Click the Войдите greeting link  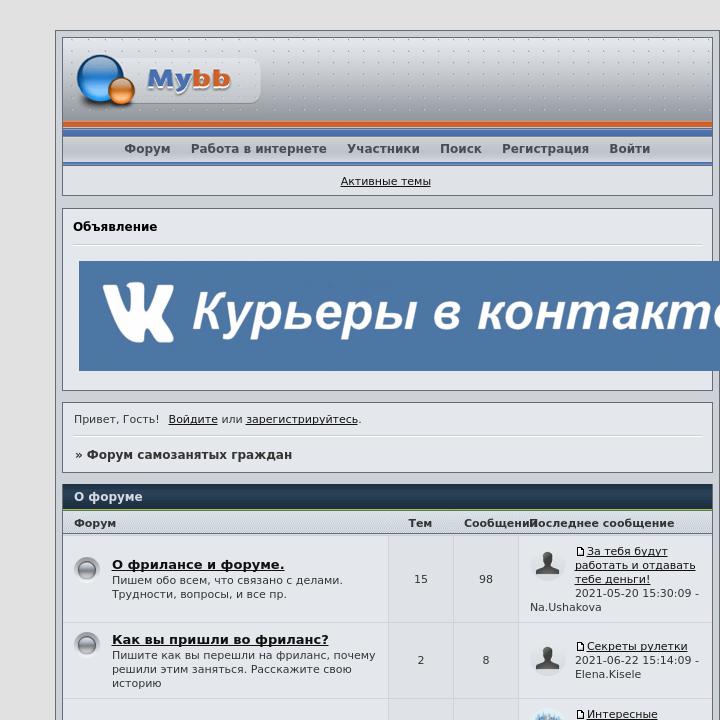pyautogui.click(x=193, y=419)
